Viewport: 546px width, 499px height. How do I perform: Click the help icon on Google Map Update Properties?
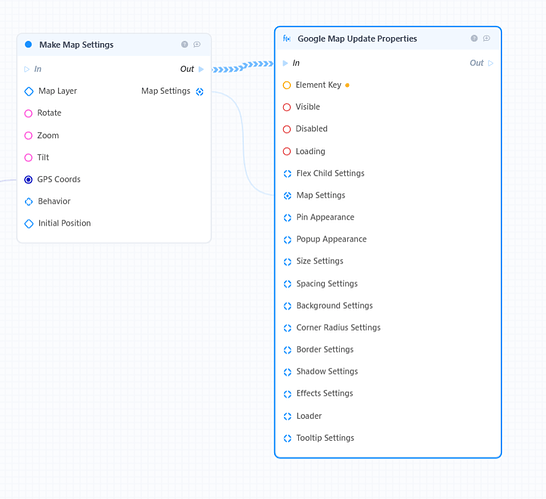(x=474, y=38)
